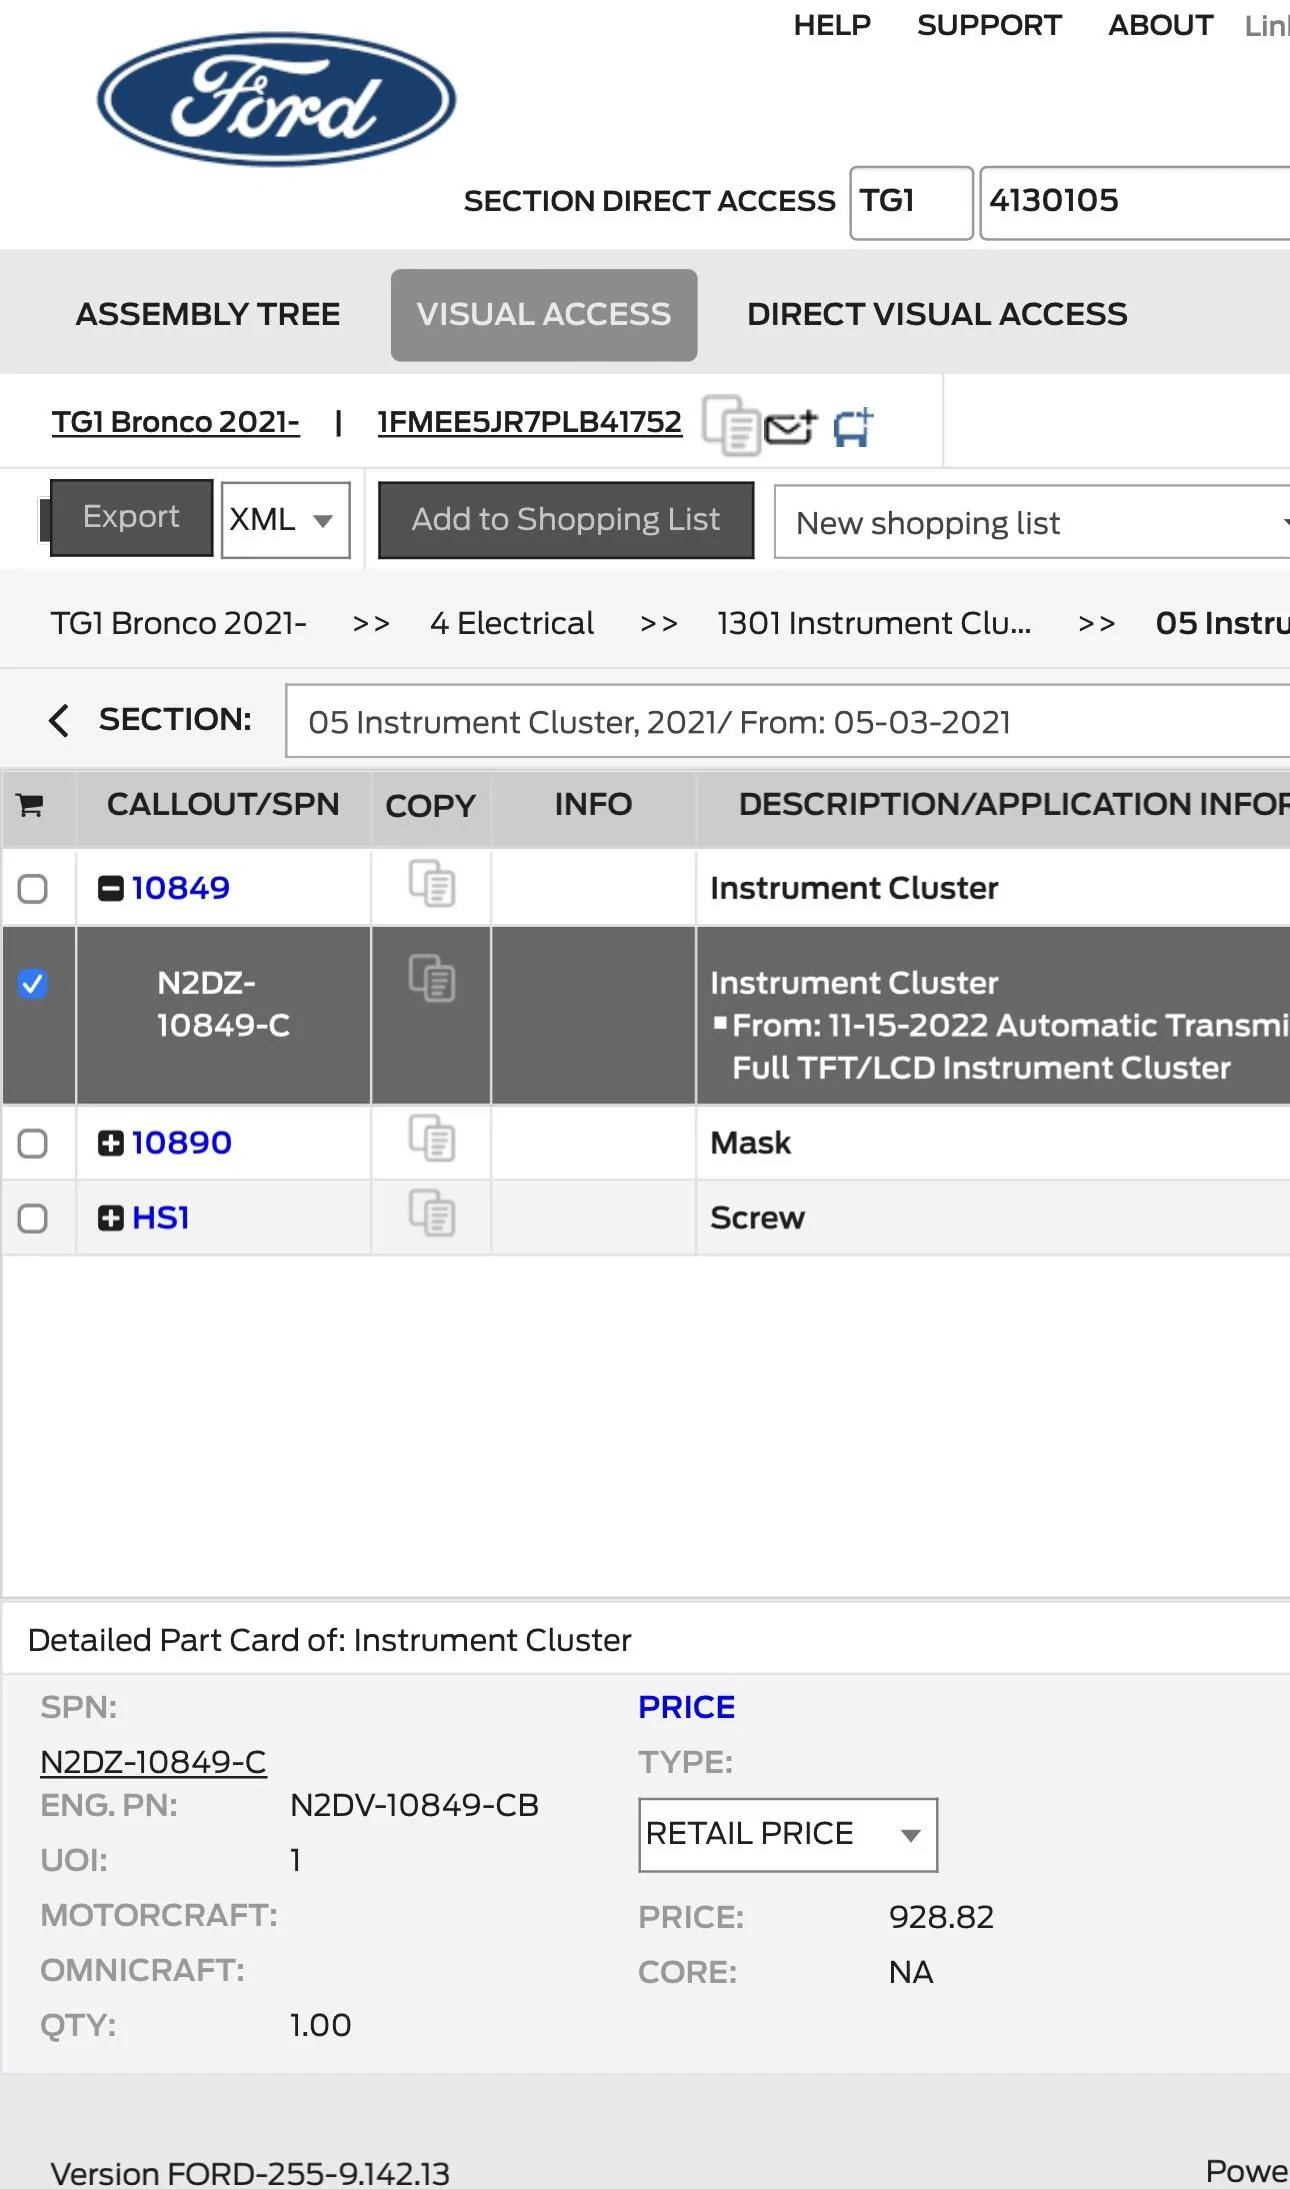Open the HELP menu

click(x=832, y=25)
